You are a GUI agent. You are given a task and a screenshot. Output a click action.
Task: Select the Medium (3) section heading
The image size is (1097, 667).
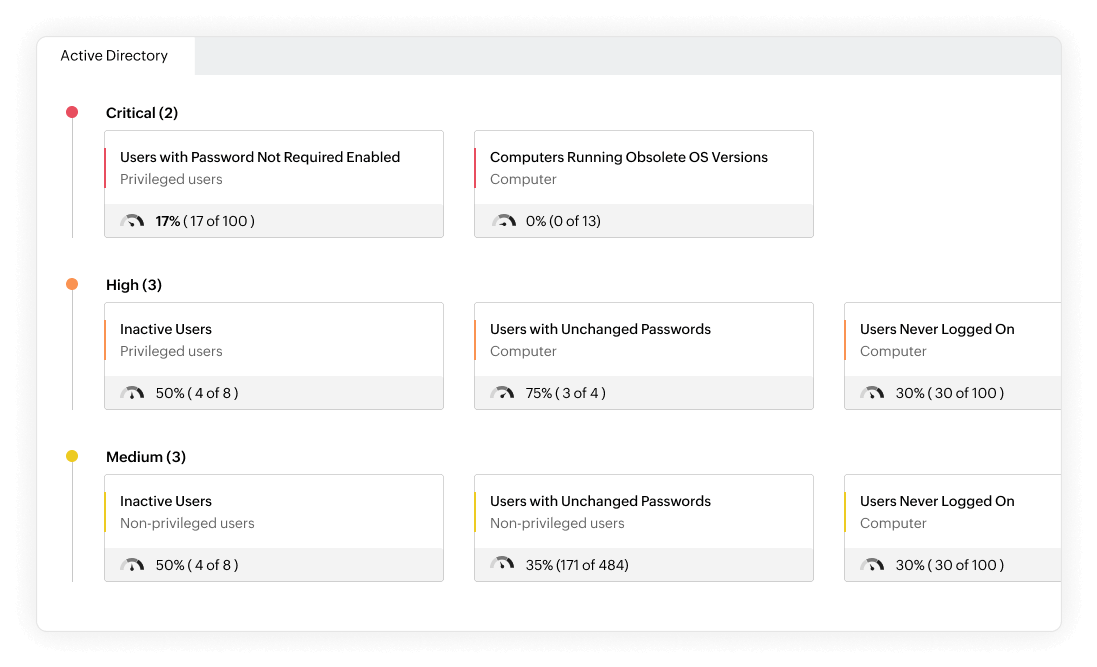146,457
